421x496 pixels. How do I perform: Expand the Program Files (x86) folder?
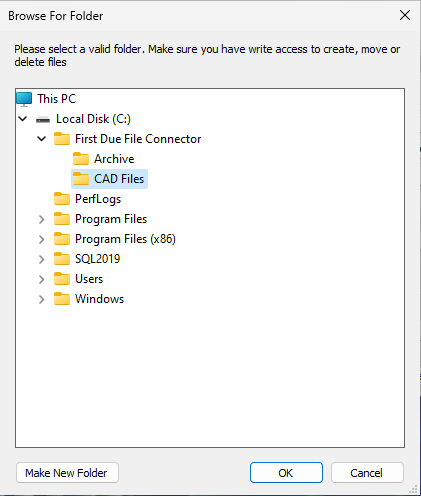click(41, 239)
